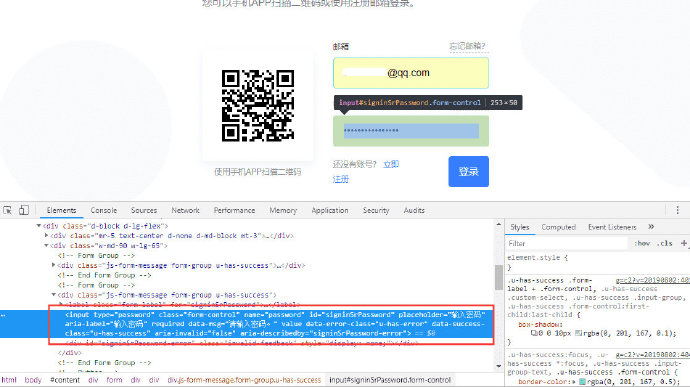Select the Computed pane tab
The height and width of the screenshot is (387, 690).
pos(558,227)
